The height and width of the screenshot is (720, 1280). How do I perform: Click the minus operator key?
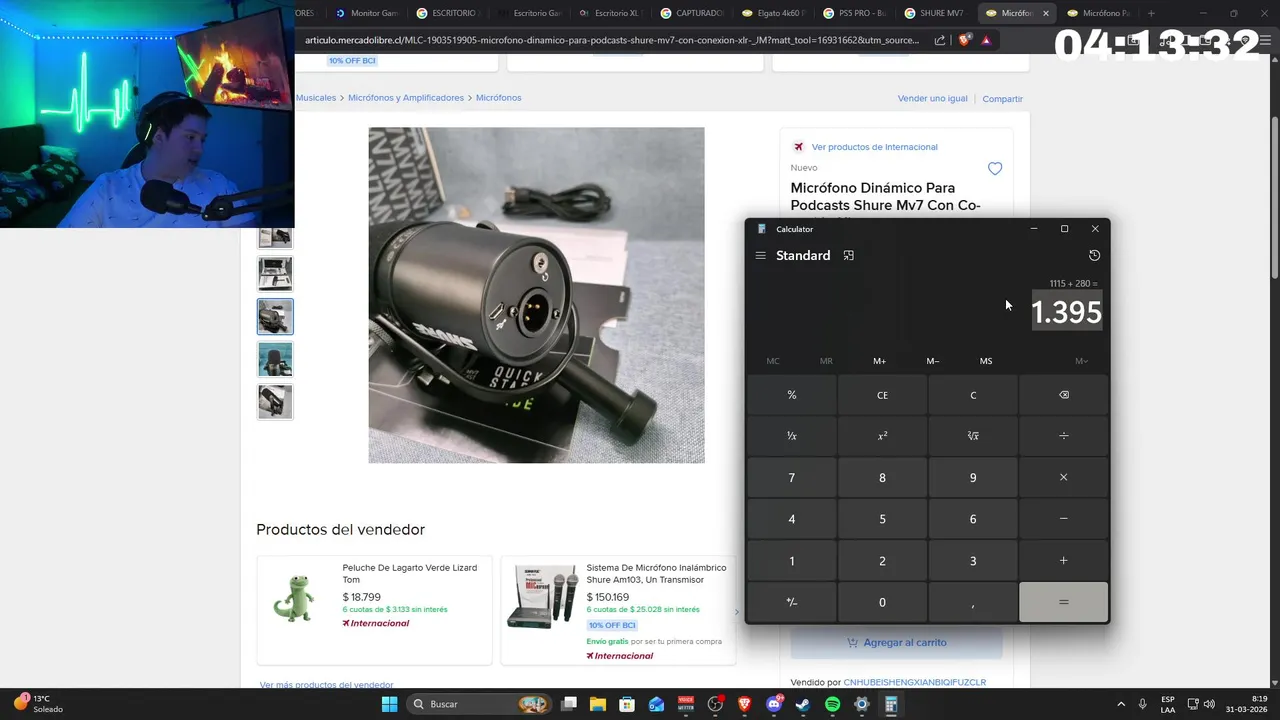pyautogui.click(x=1063, y=519)
